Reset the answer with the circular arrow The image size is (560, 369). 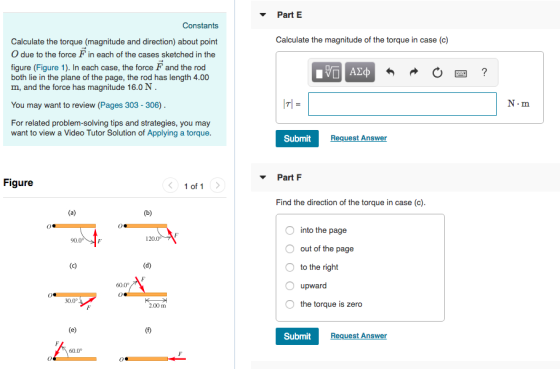click(437, 73)
